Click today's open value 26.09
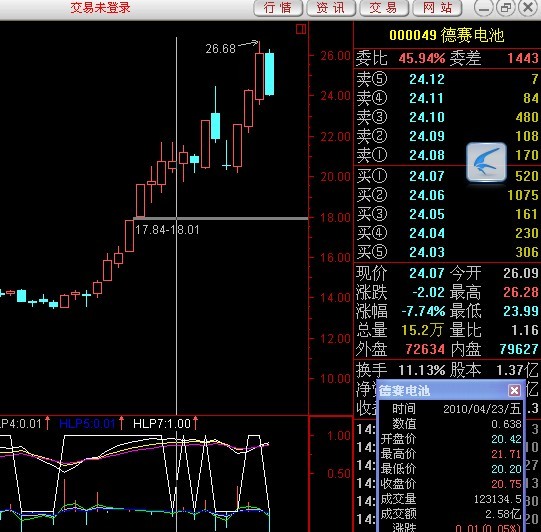 [521, 273]
